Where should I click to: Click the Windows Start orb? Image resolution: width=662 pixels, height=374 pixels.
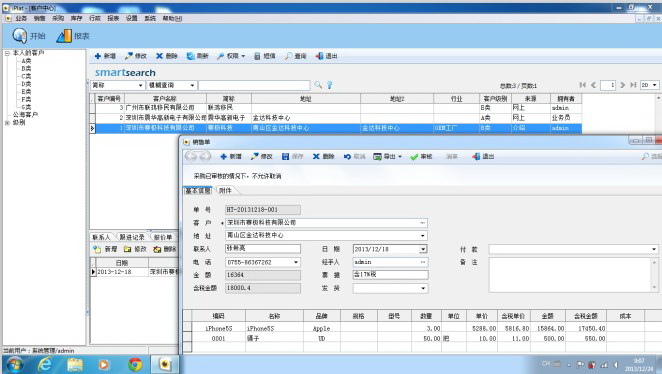15,364
